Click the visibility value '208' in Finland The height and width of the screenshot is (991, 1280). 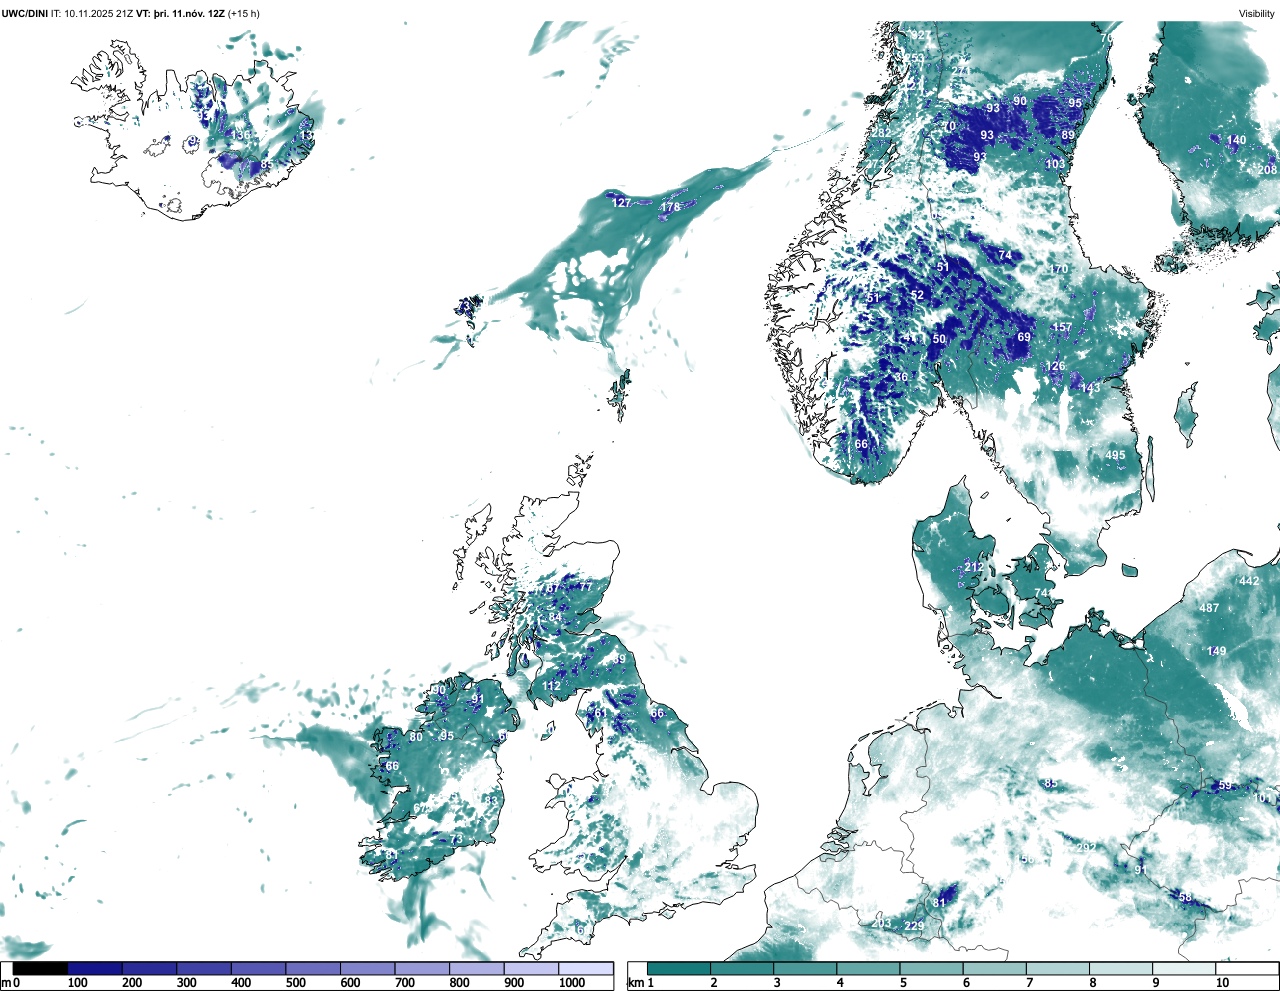point(1267,170)
